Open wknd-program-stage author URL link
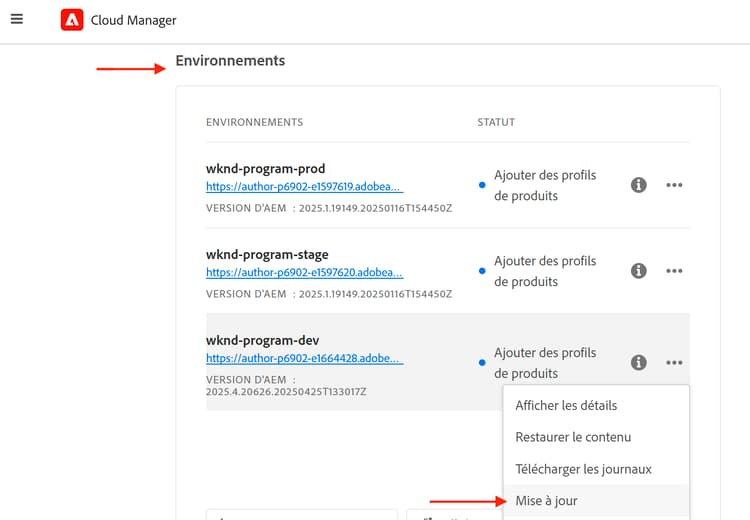The width and height of the screenshot is (750, 520). (305, 272)
